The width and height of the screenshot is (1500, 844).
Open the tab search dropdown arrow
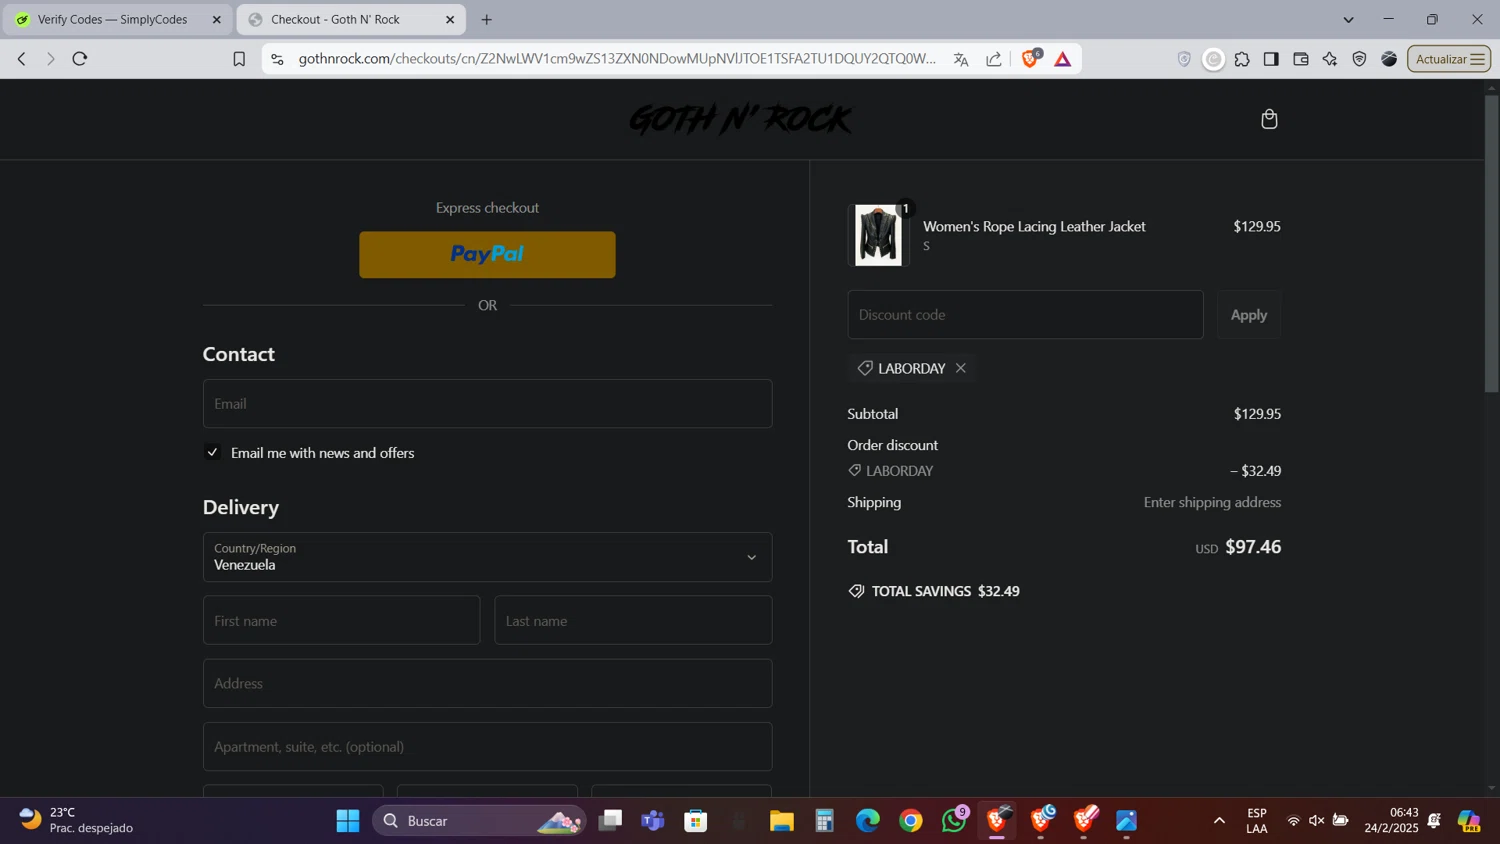[x=1348, y=19]
